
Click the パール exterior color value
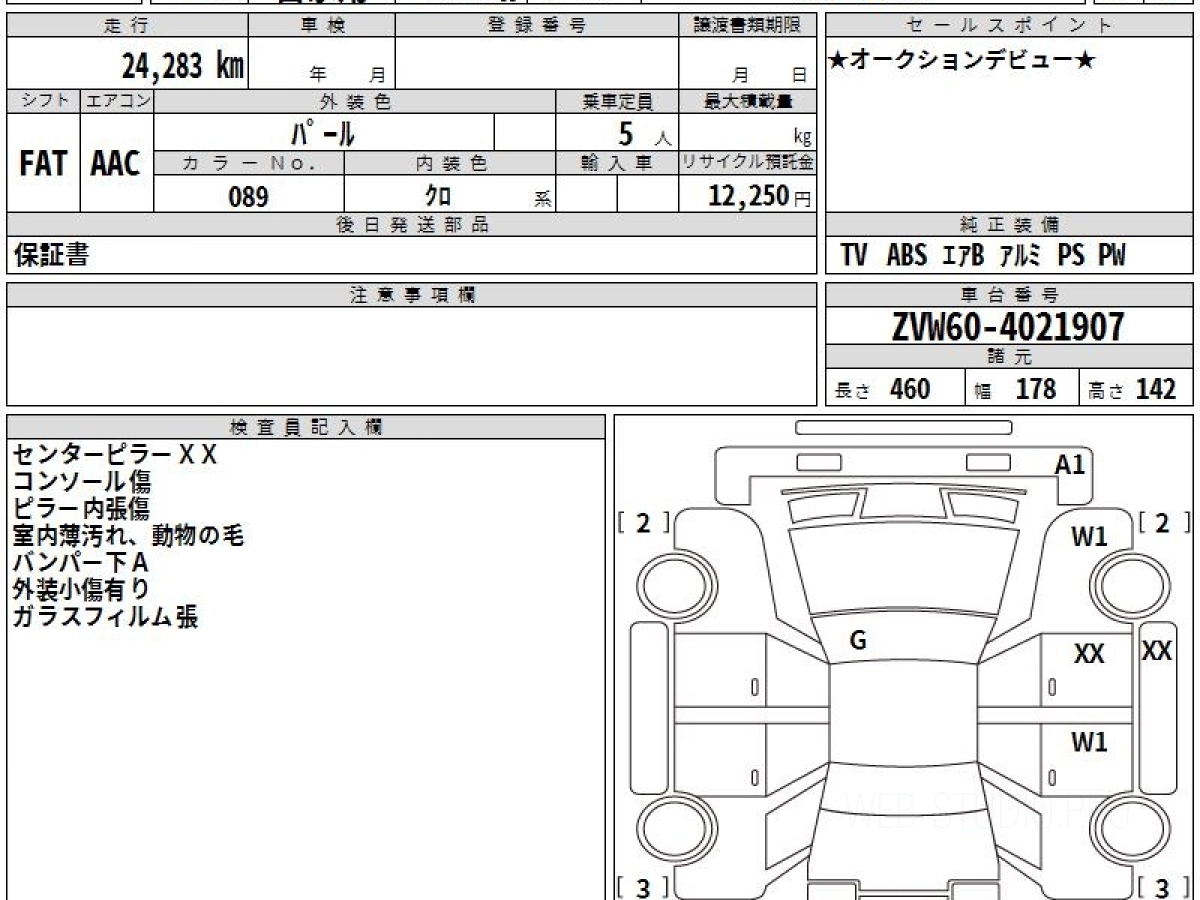coord(323,132)
